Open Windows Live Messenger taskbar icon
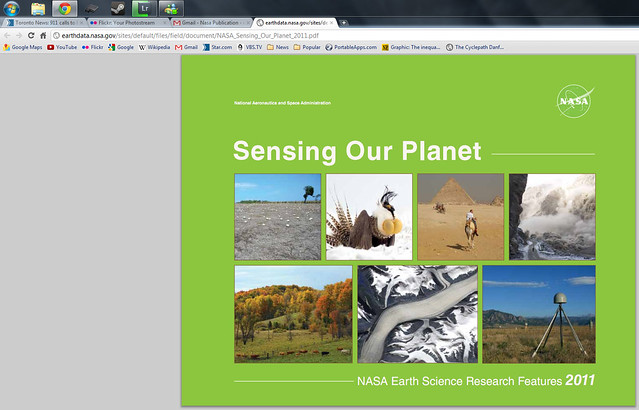The image size is (639, 410). [x=171, y=9]
